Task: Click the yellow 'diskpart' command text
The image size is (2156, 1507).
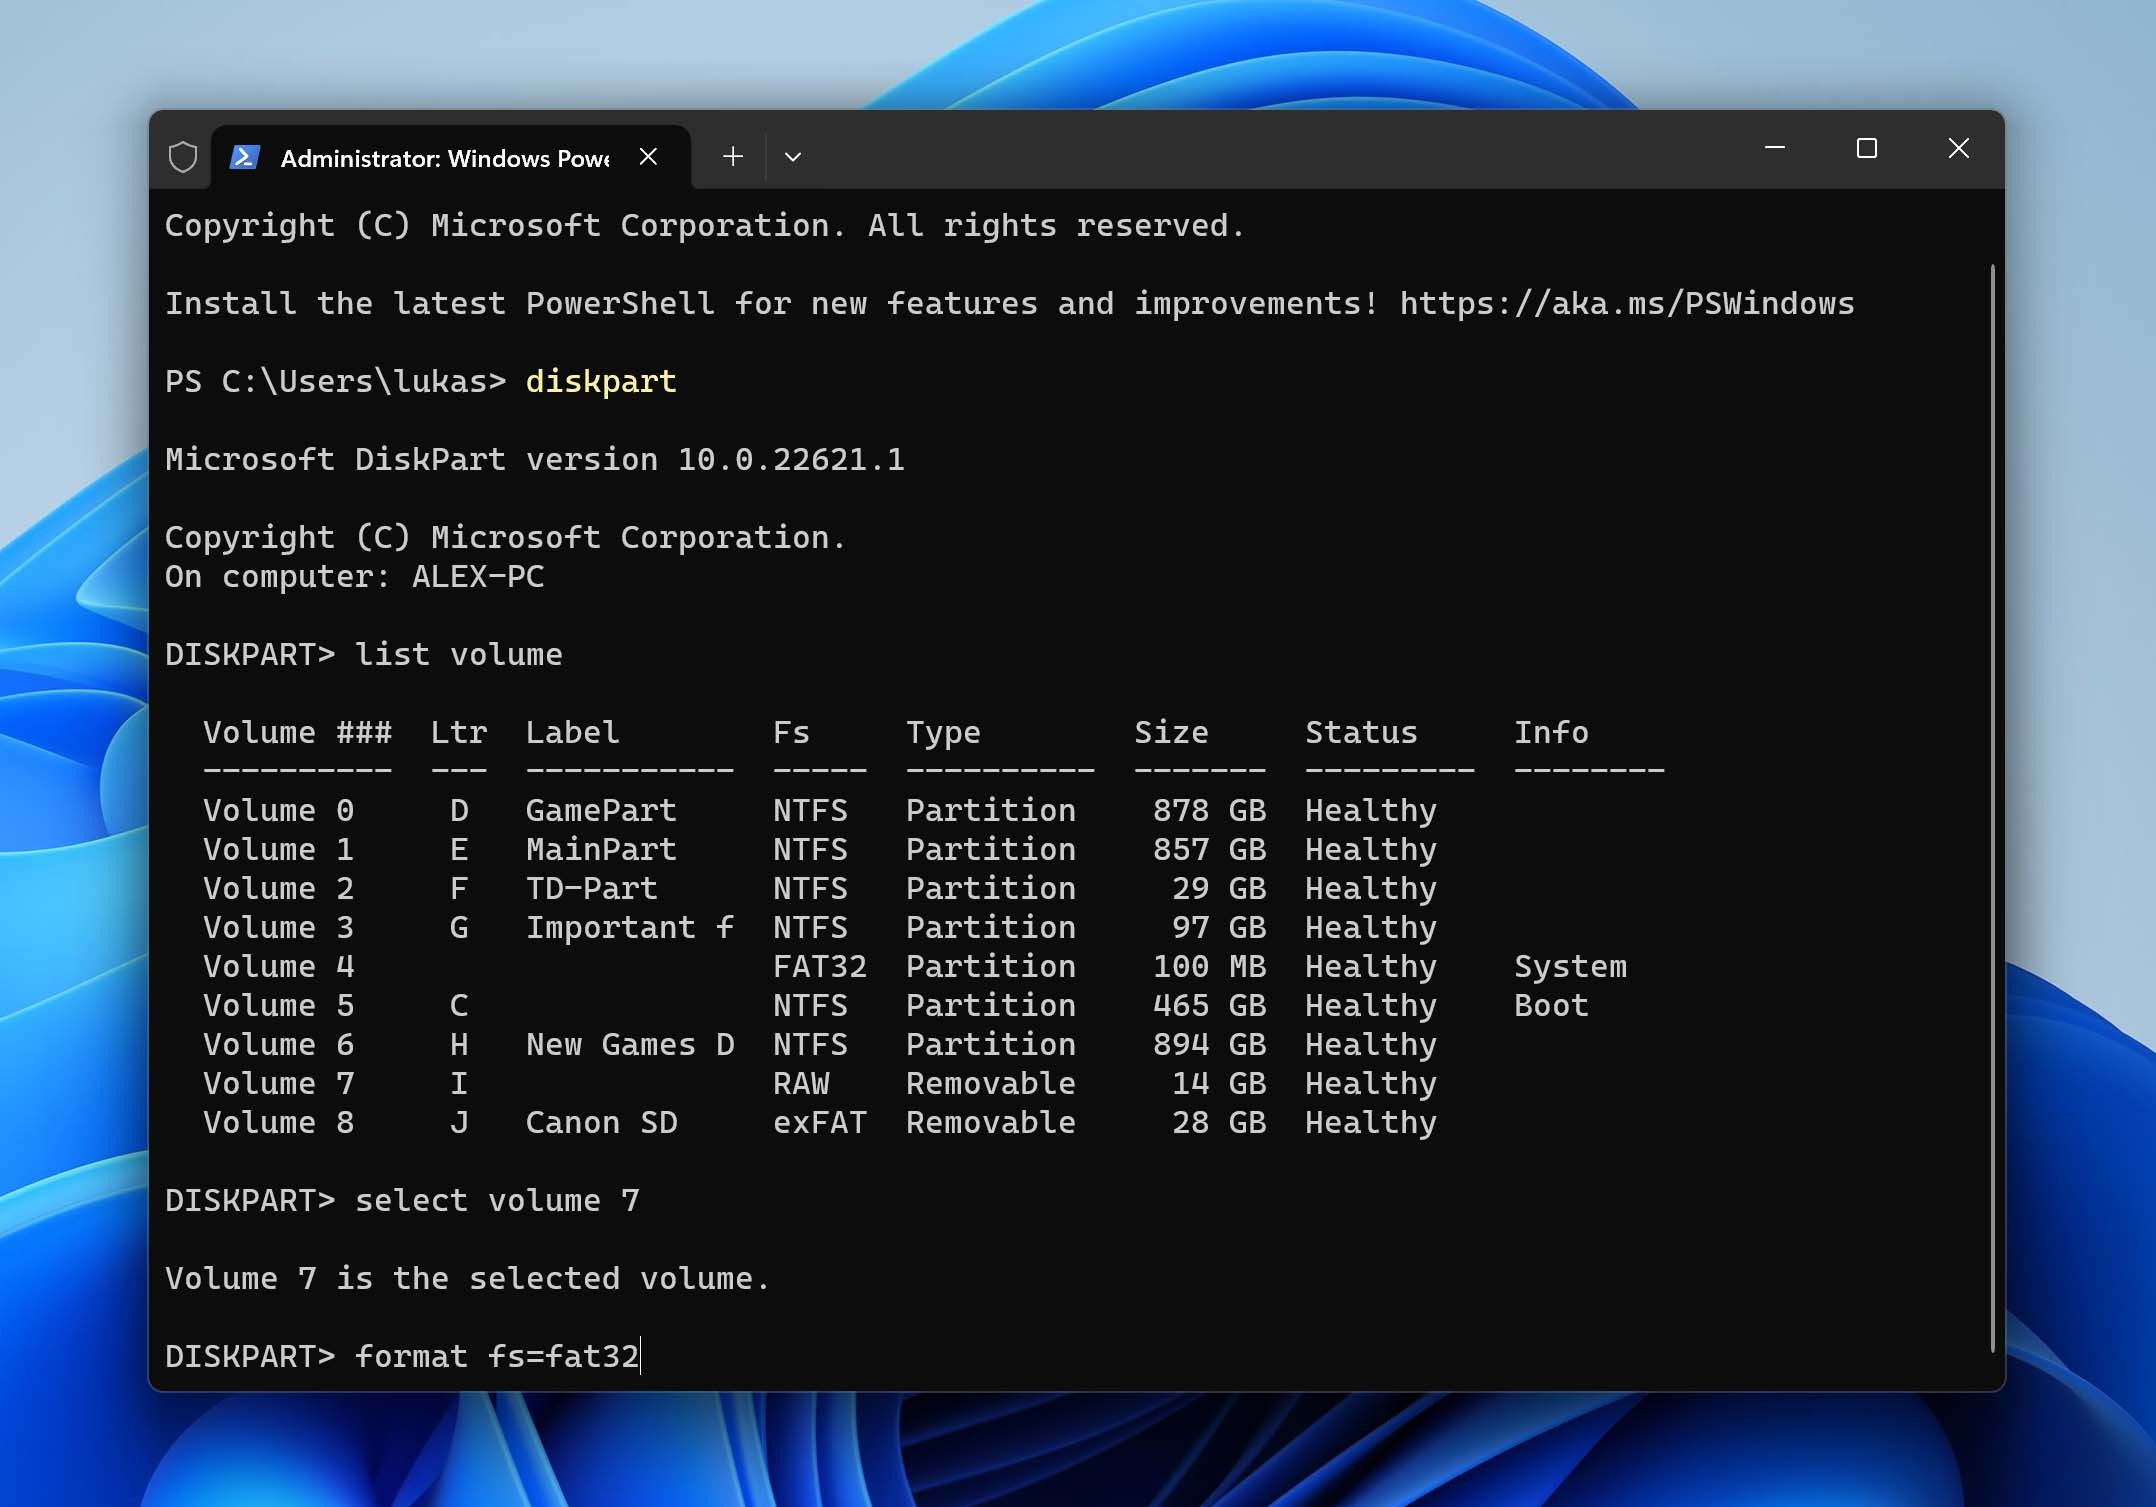Action: coord(601,382)
